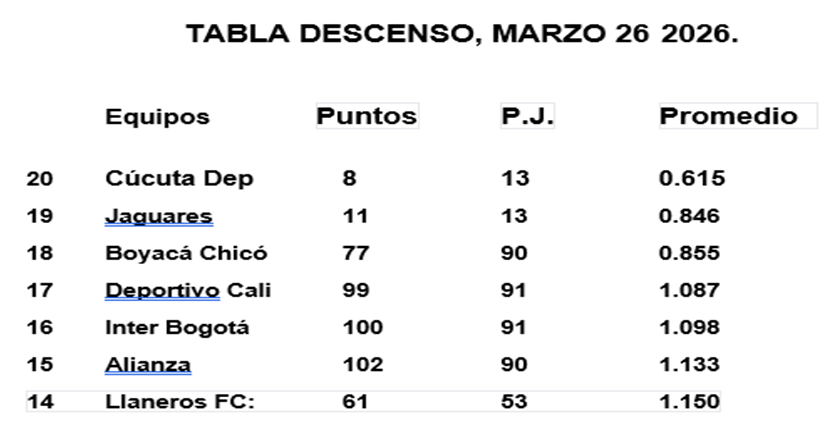Screen dimensions: 833x438
Task: Select the 'Equipos' column header
Action: coord(157,117)
